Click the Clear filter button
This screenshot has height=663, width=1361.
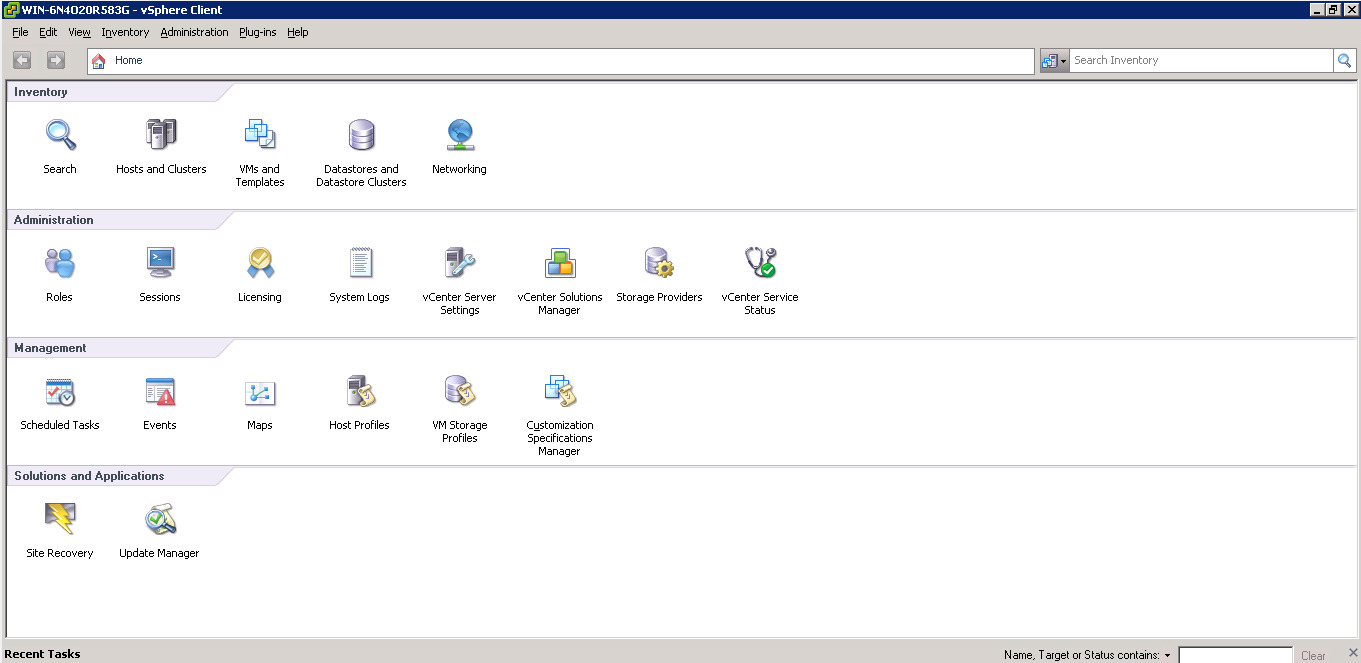1313,656
